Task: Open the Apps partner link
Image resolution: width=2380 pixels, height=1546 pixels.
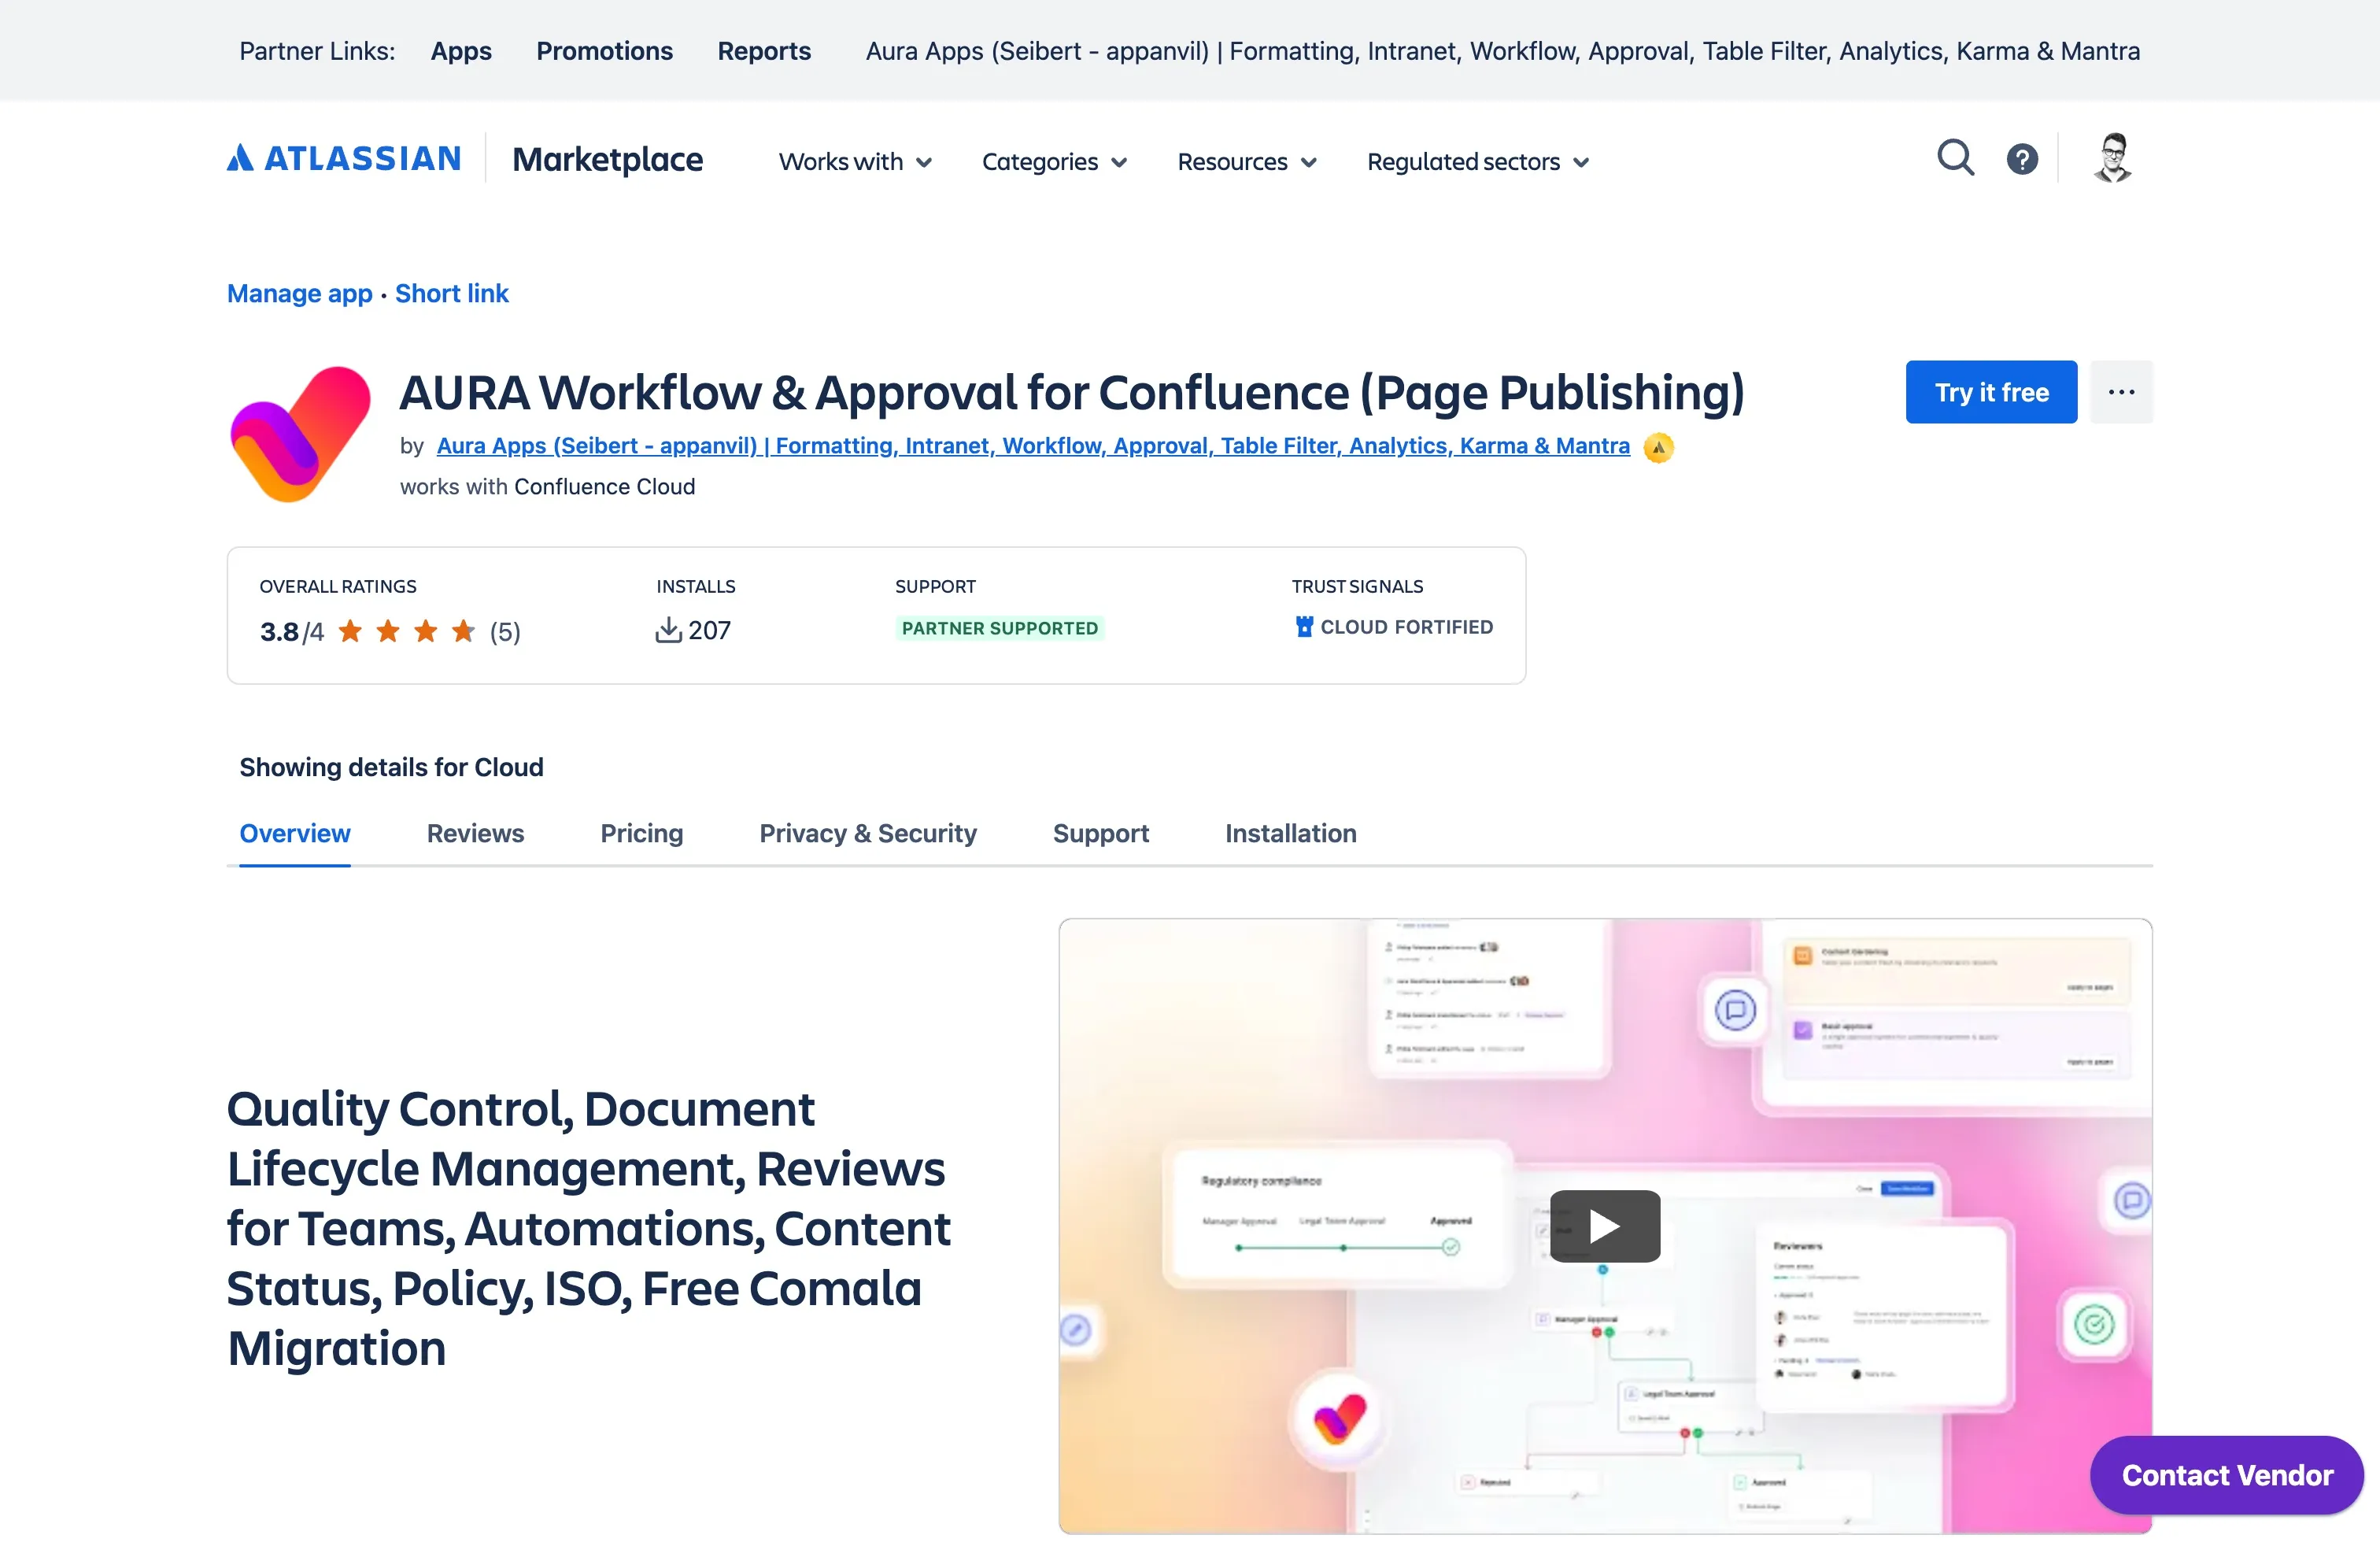Action: point(461,51)
